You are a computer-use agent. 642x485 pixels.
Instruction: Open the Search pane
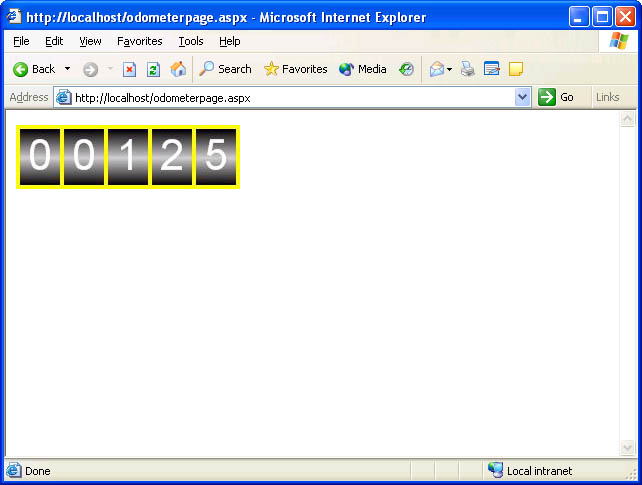pos(225,69)
